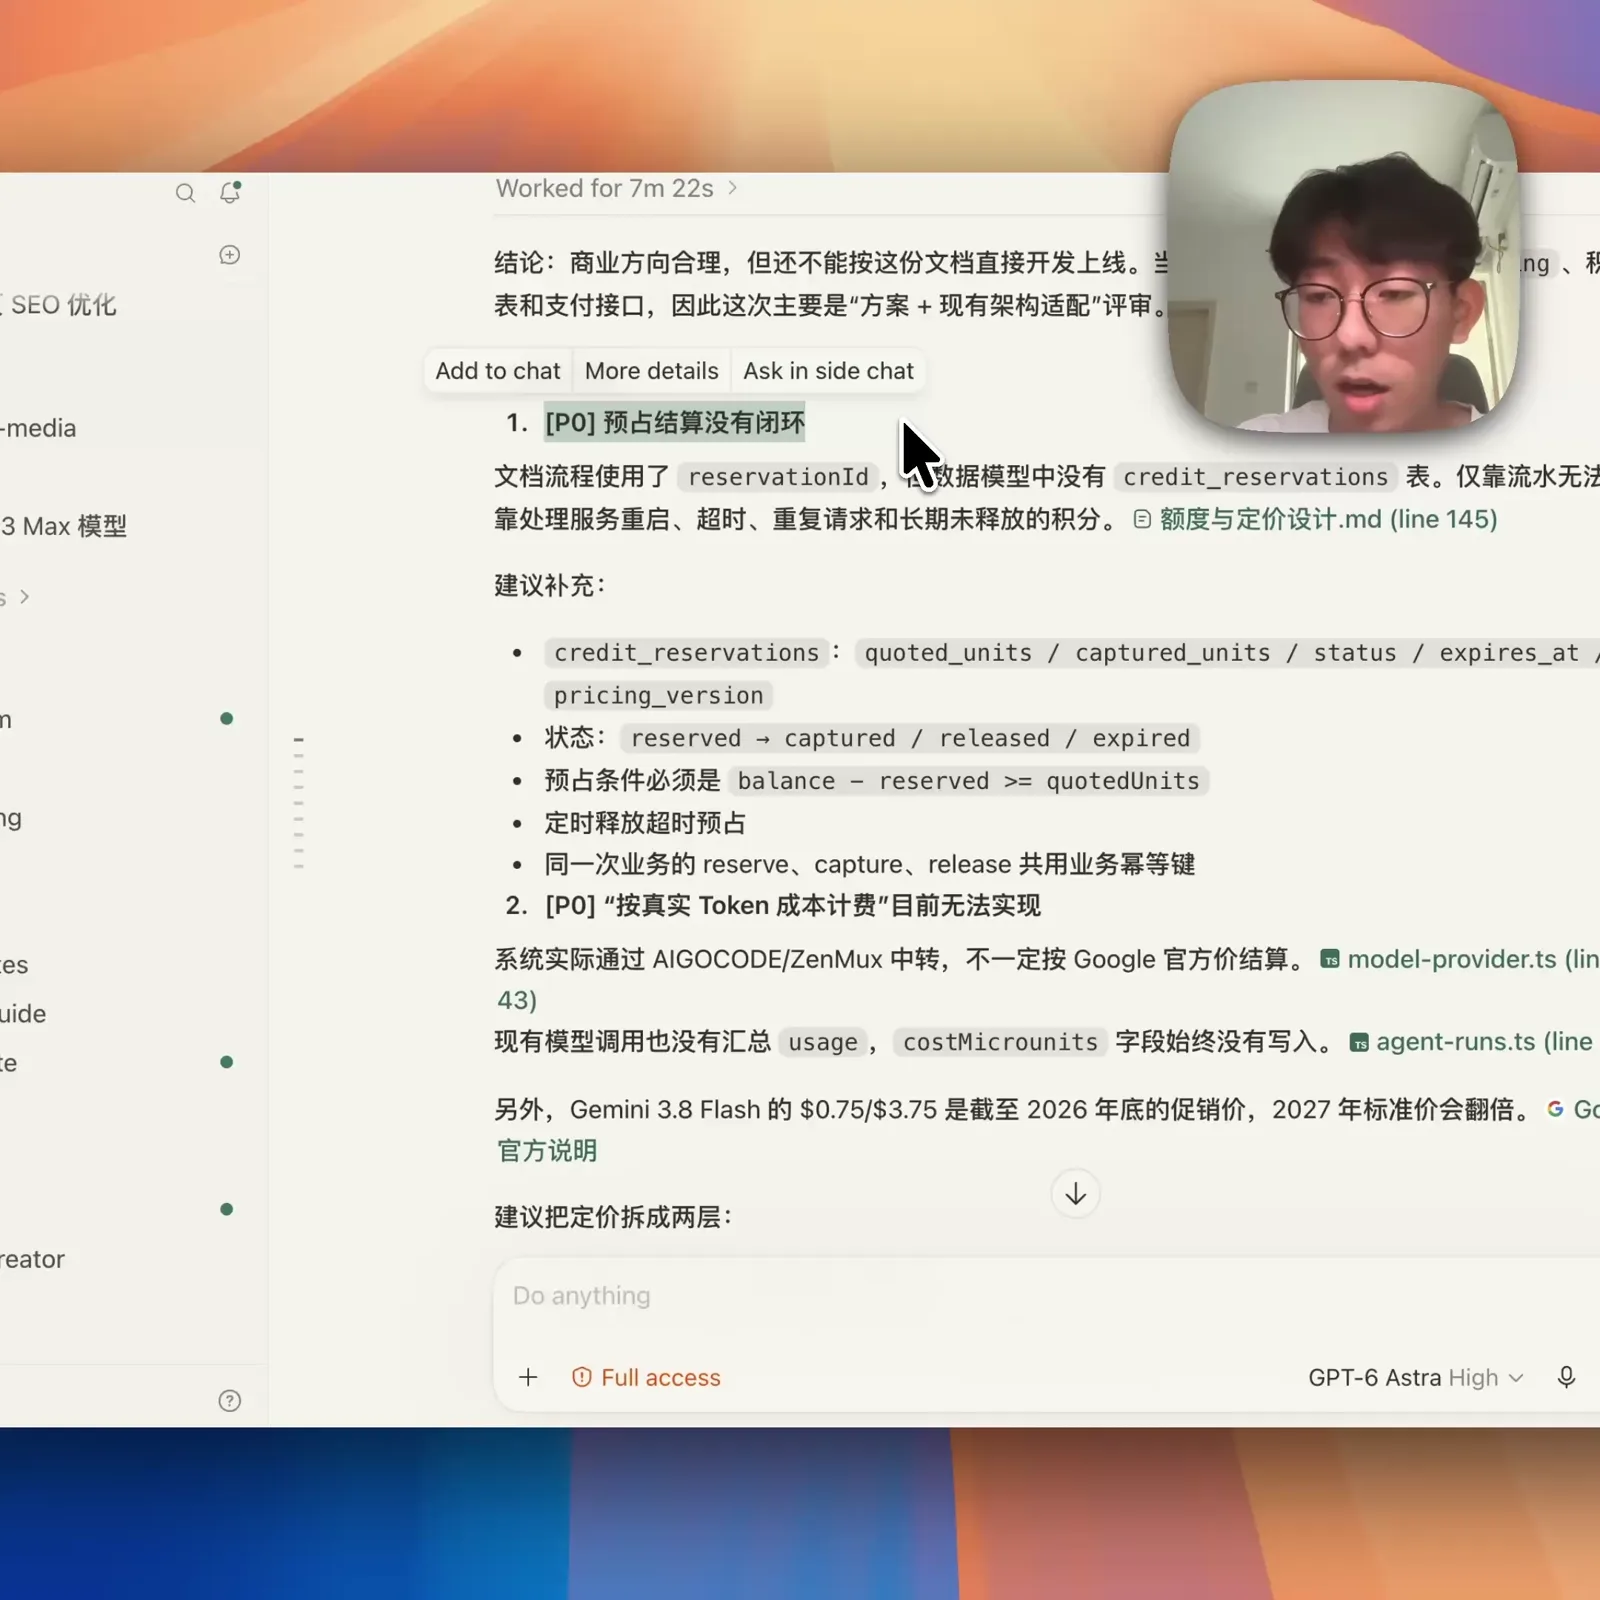1600x1600 pixels.
Task: Choose Ask in side chat option
Action: 828,371
